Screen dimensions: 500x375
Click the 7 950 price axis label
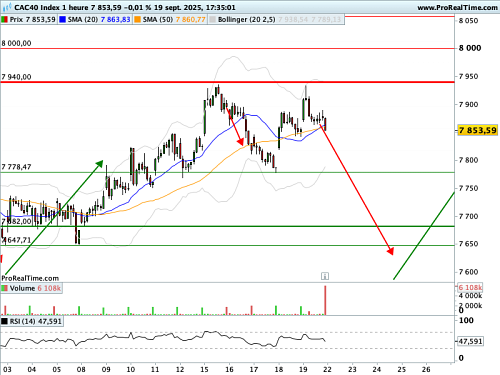click(x=468, y=77)
